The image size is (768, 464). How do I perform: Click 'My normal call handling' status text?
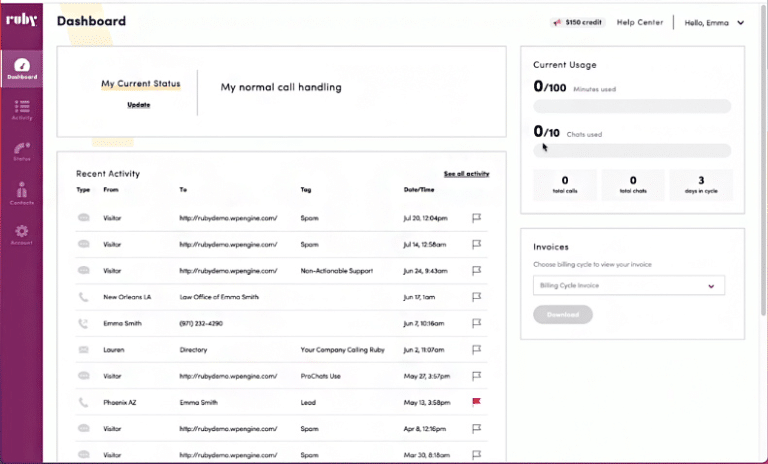[x=281, y=87]
